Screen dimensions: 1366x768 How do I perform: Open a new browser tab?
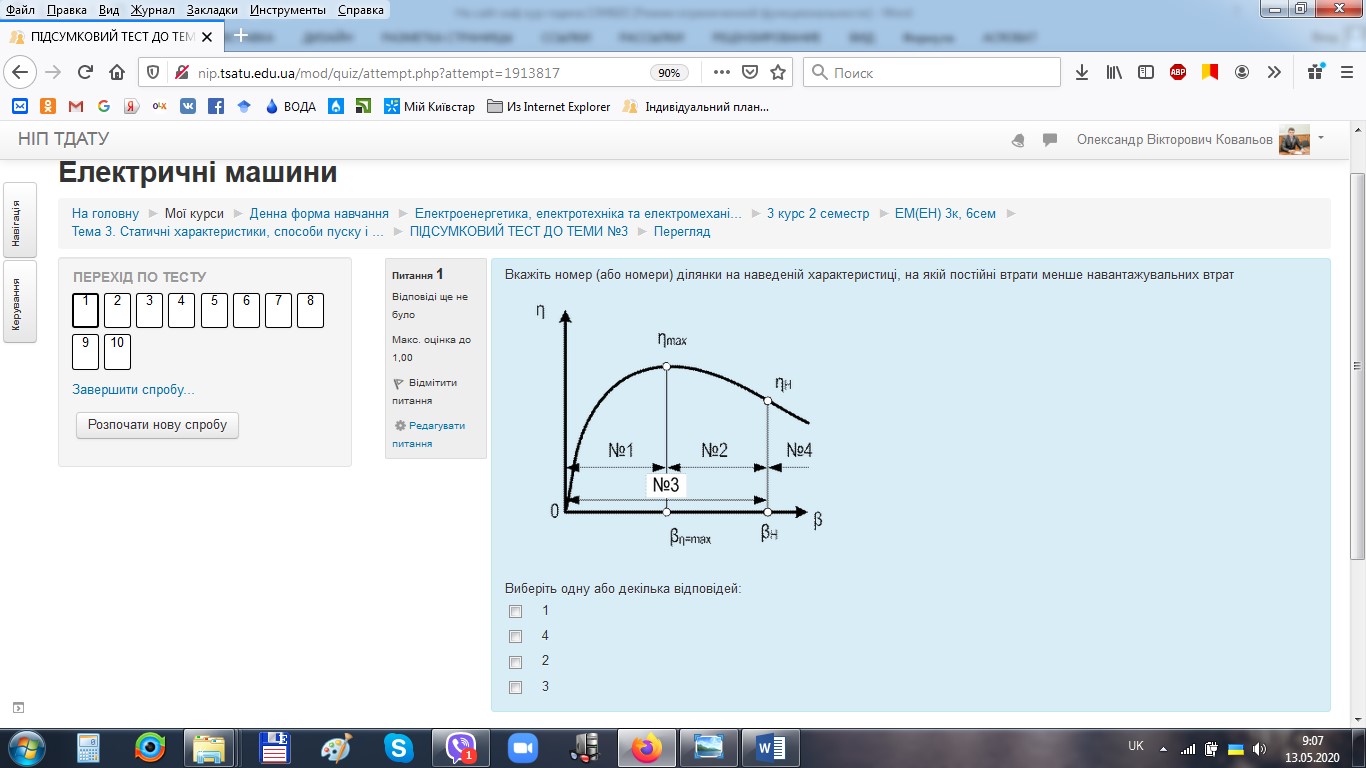[240, 36]
